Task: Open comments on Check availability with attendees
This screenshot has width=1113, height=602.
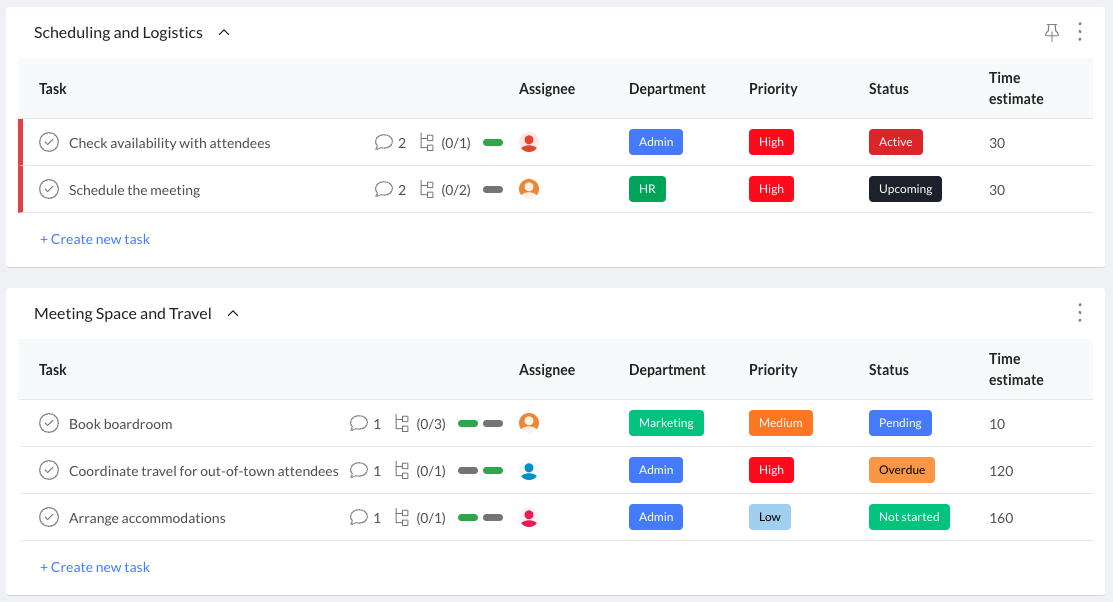Action: point(383,143)
